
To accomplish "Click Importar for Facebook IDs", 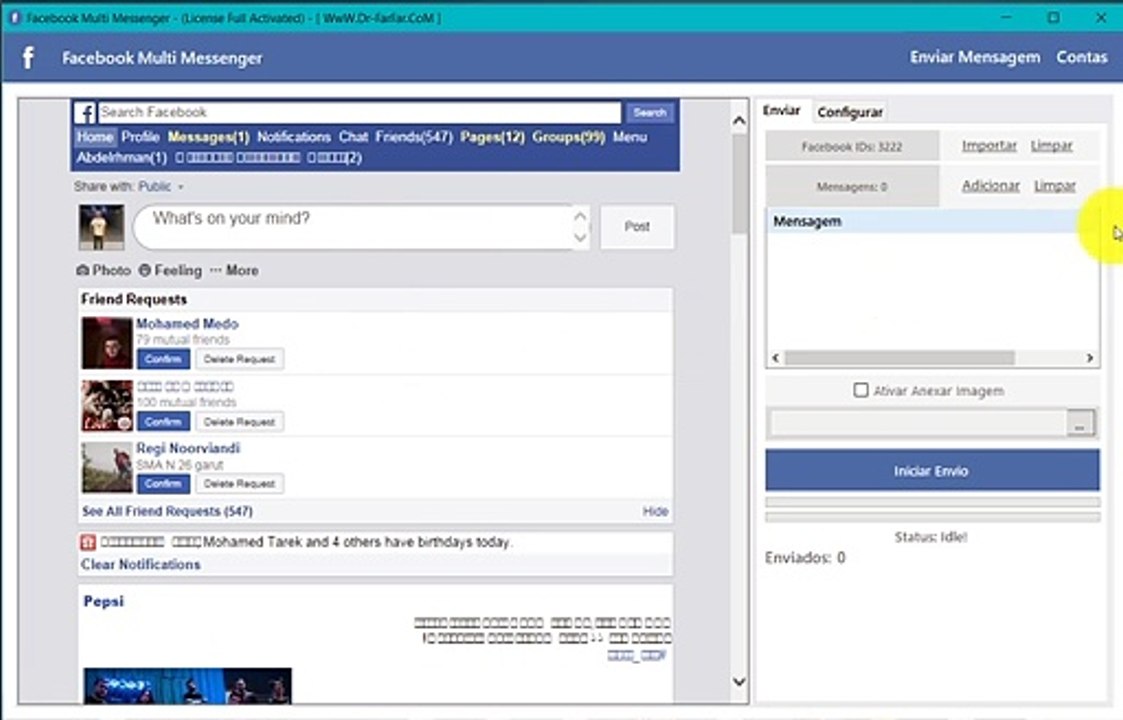I will pos(989,145).
